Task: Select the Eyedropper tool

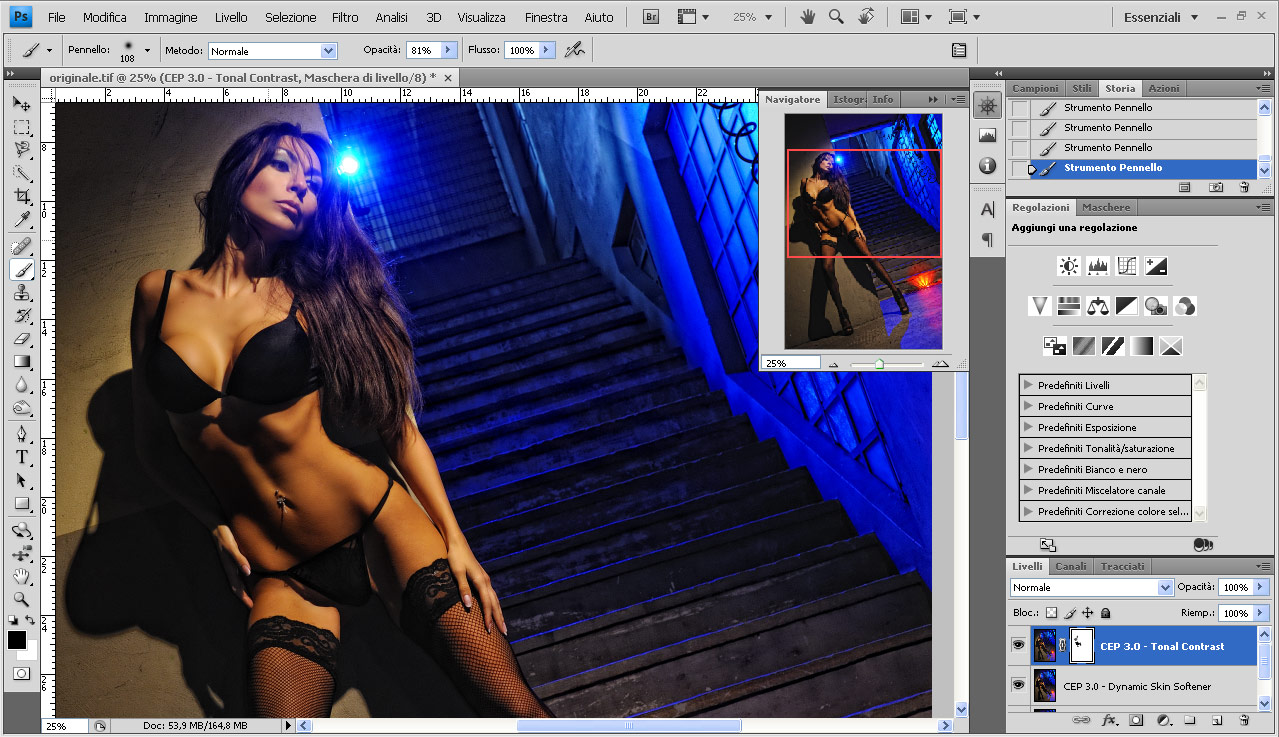Action: coord(21,219)
